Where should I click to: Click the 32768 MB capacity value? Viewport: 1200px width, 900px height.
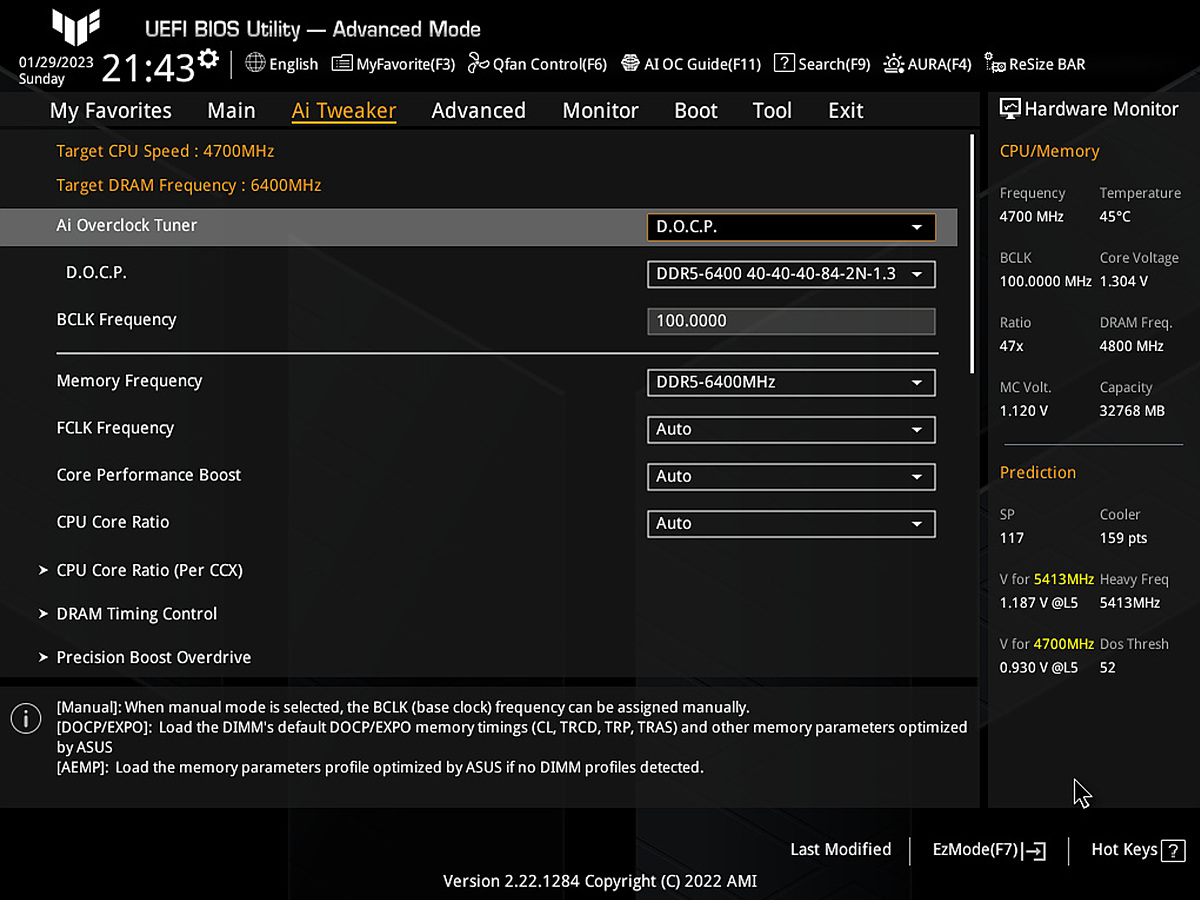click(x=1132, y=411)
